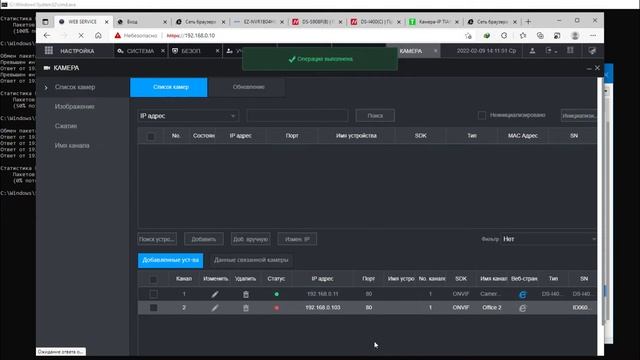Delete channel 1 with trash icon

[x=246, y=294]
